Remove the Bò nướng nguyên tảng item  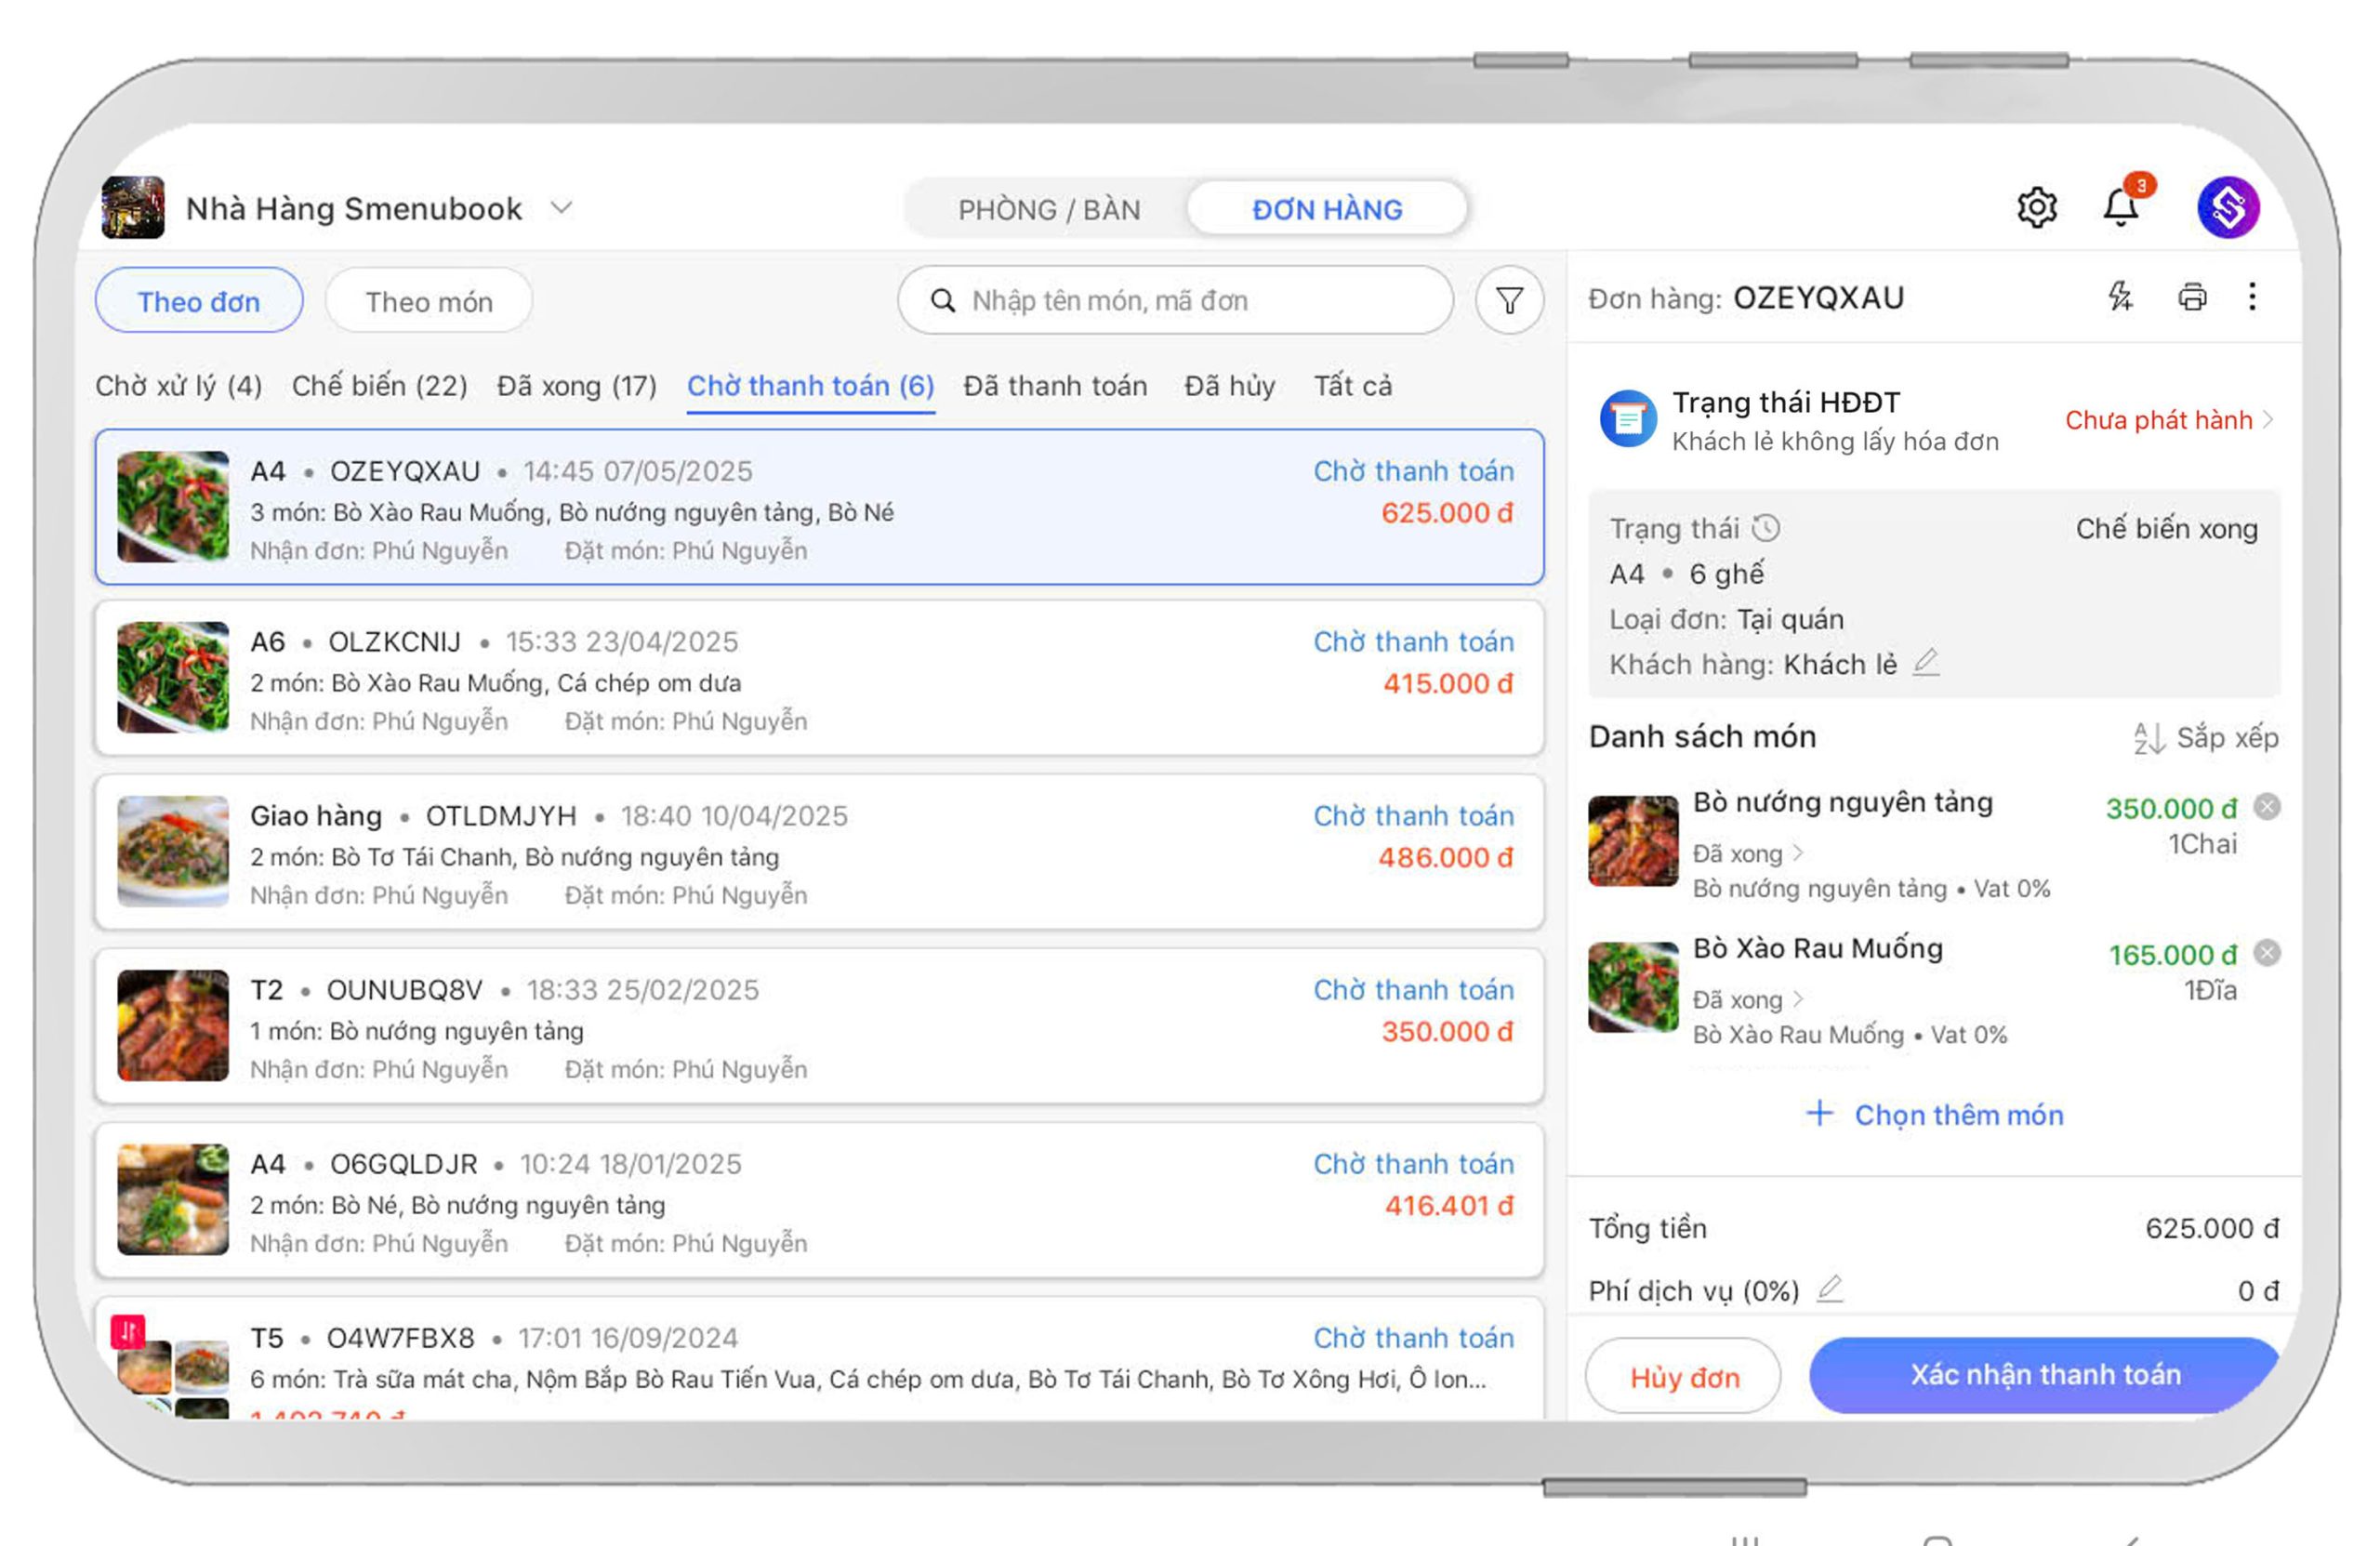tap(2267, 807)
